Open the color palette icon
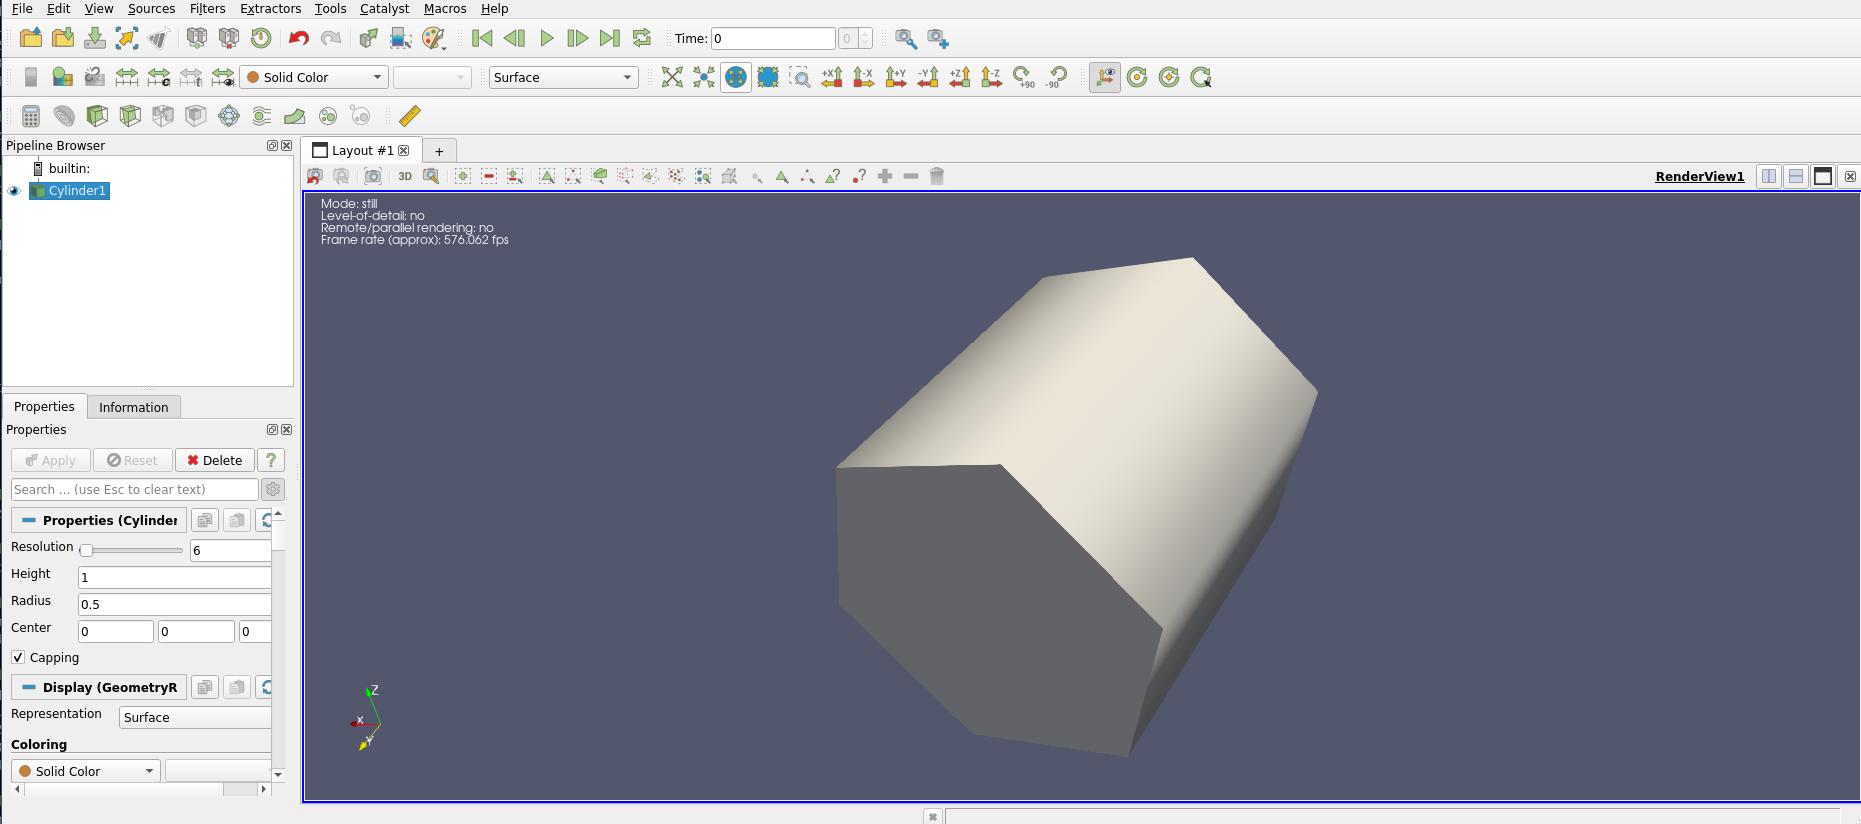 (432, 38)
